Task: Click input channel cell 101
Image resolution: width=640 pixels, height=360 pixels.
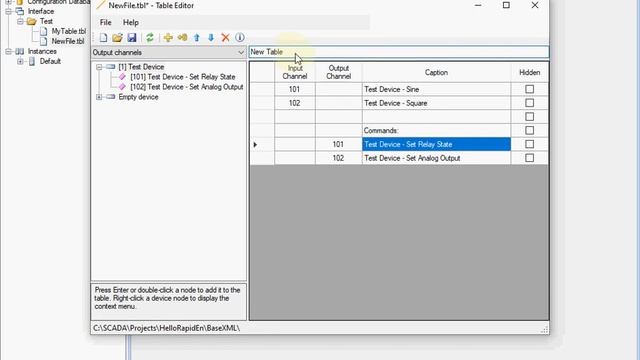Action: click(x=295, y=89)
